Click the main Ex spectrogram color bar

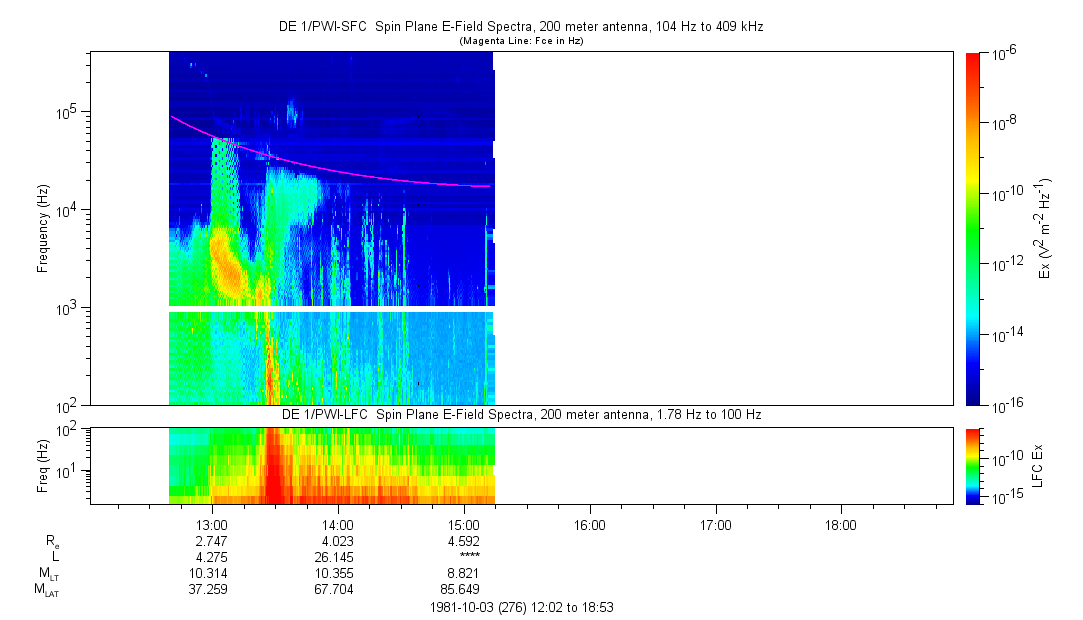974,228
